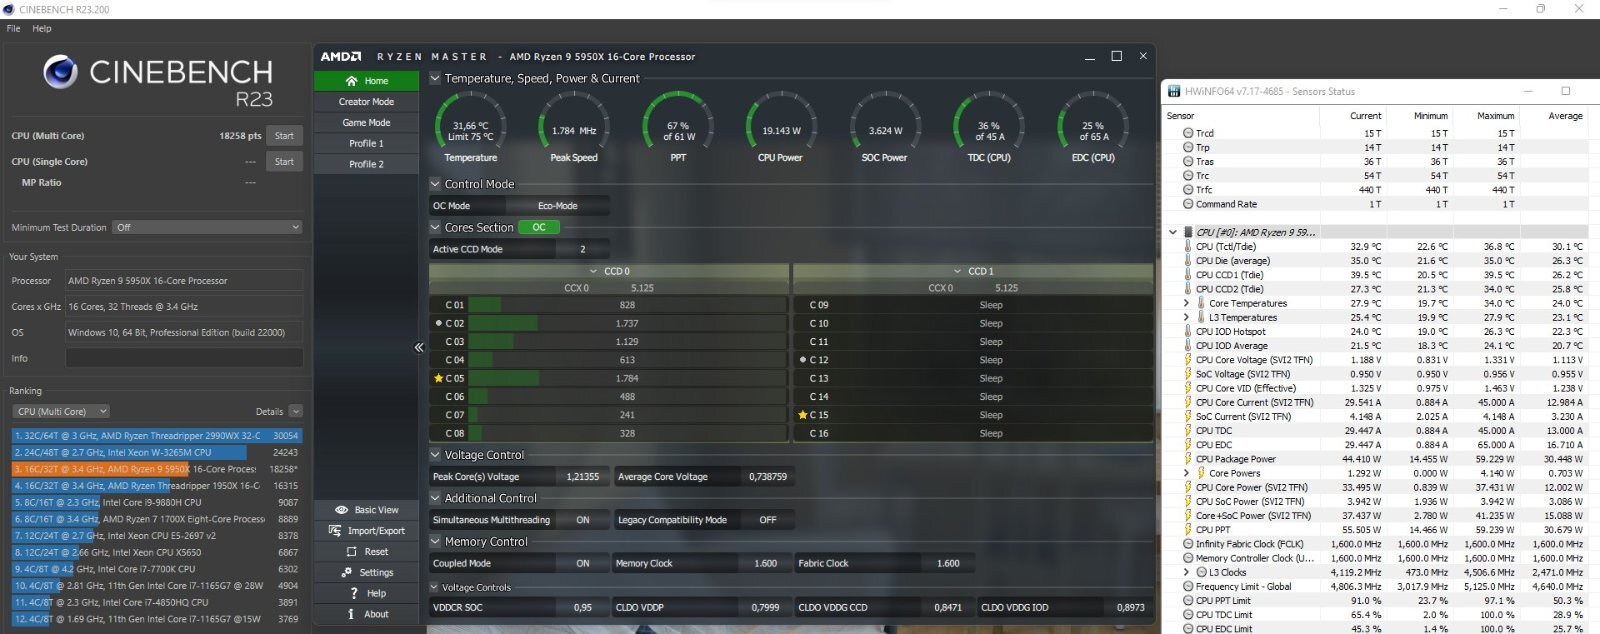
Task: Click the CPU (Tctl/Tdie) sensor icon
Action: point(1188,246)
